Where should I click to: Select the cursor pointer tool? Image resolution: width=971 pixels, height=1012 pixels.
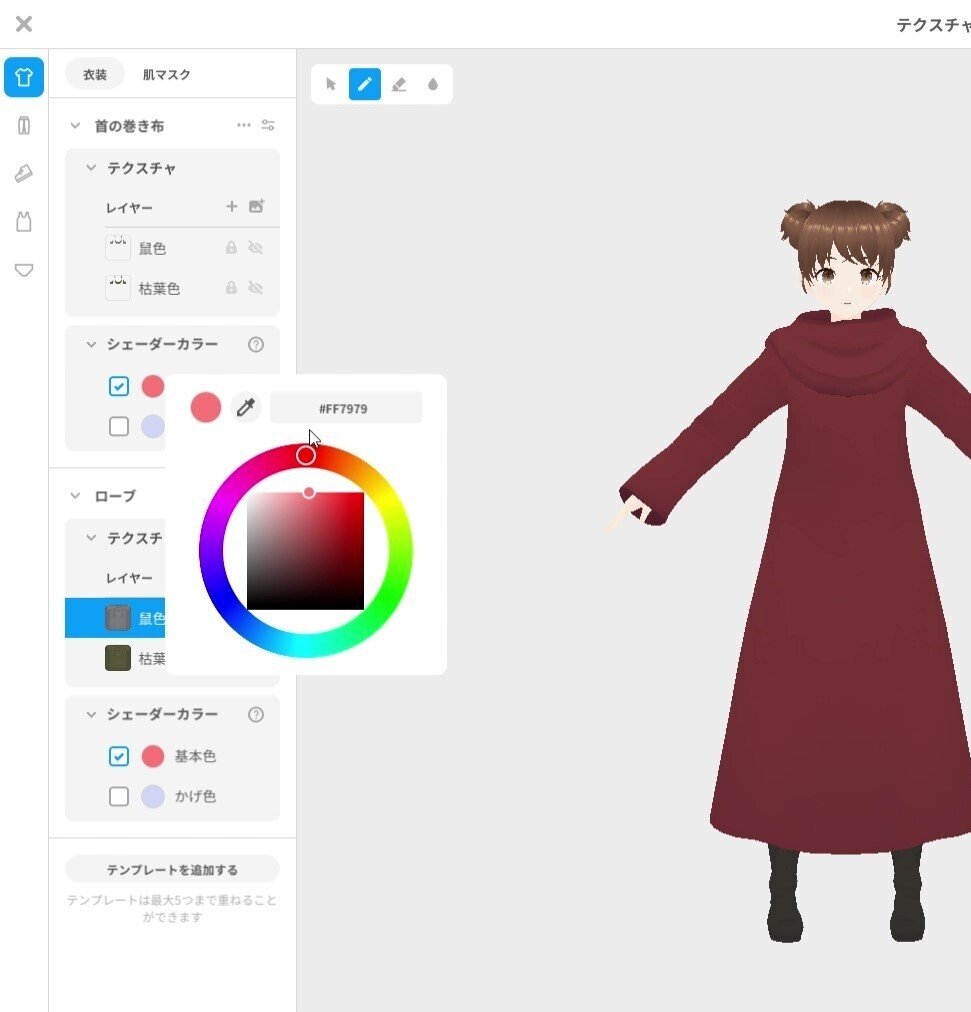[x=331, y=84]
